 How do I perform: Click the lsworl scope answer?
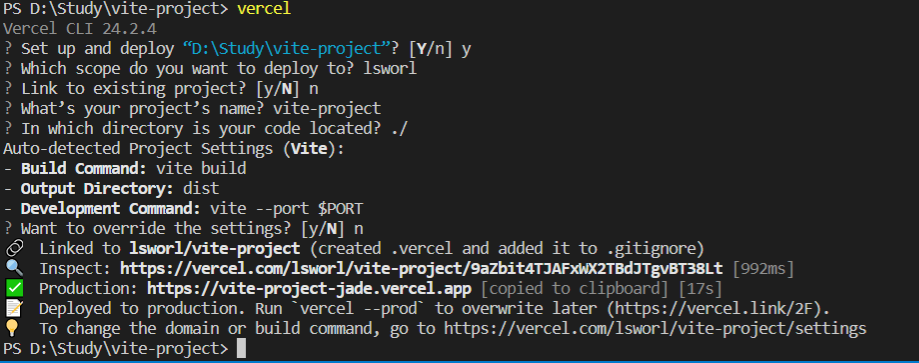pyautogui.click(x=390, y=69)
